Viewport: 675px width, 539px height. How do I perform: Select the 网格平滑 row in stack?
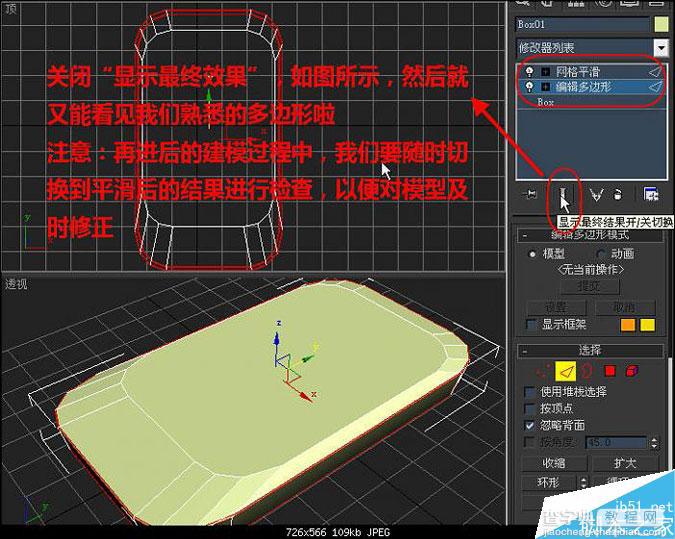coord(593,72)
